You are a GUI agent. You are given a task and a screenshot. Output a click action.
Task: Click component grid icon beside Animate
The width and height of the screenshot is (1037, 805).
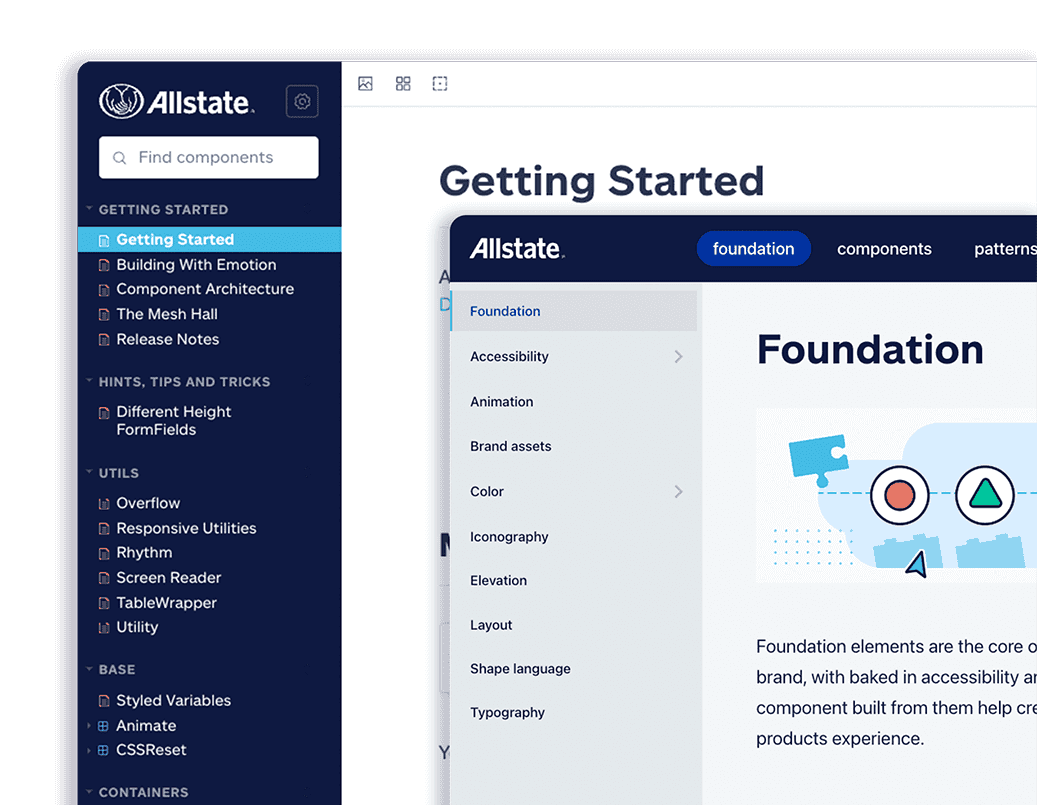[103, 726]
